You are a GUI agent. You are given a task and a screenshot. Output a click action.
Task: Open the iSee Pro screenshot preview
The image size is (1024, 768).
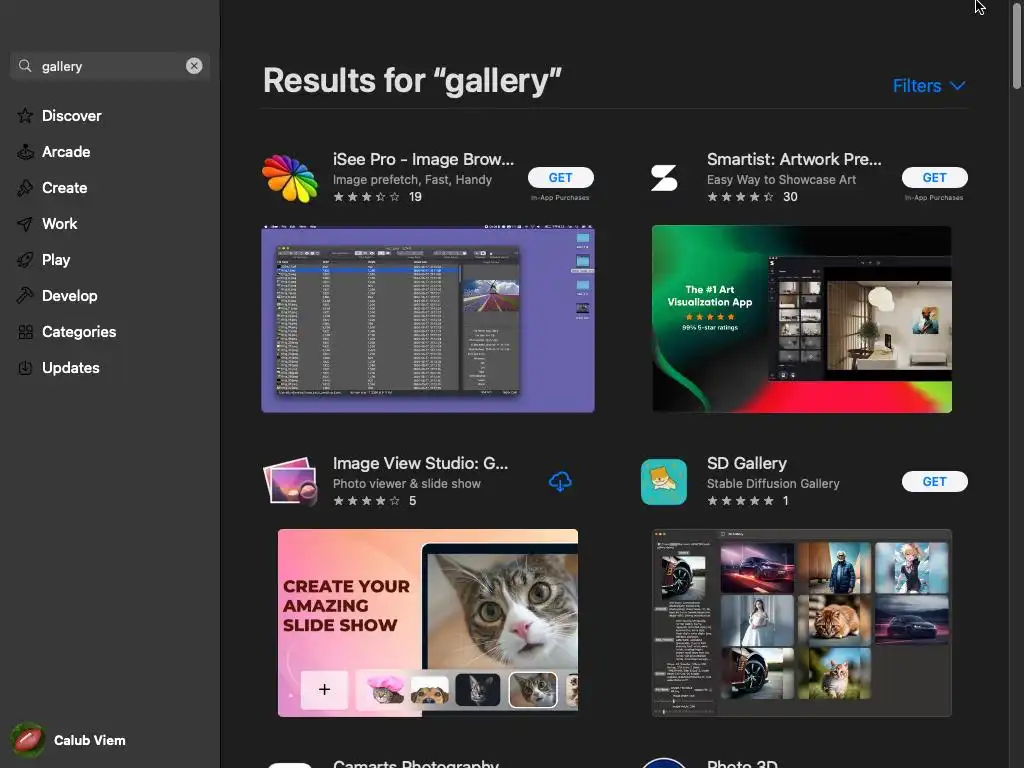(x=428, y=319)
